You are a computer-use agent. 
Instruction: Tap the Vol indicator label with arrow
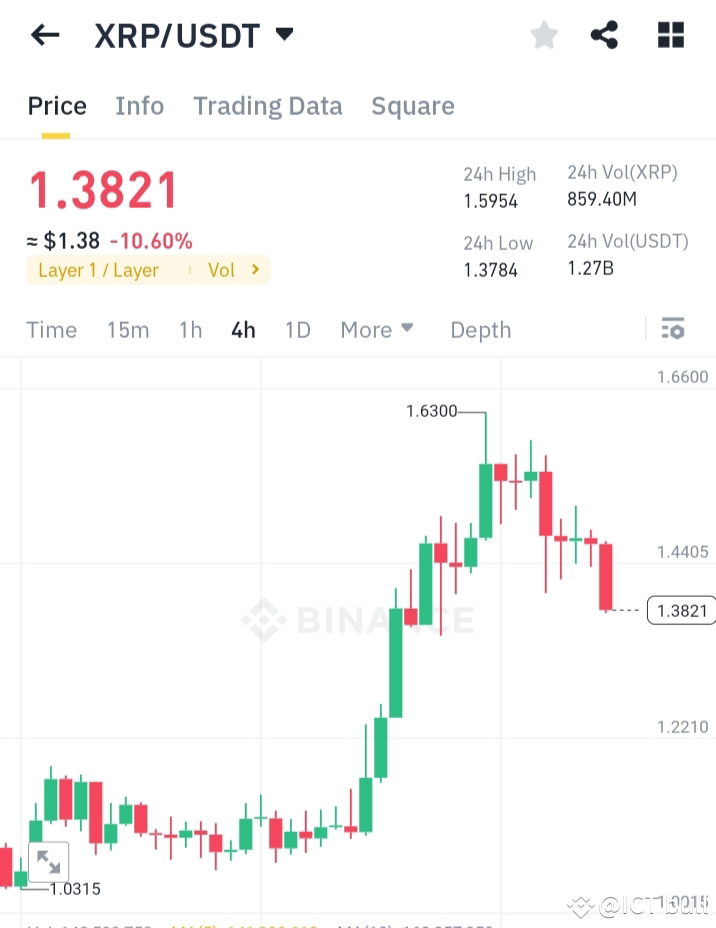pos(230,270)
